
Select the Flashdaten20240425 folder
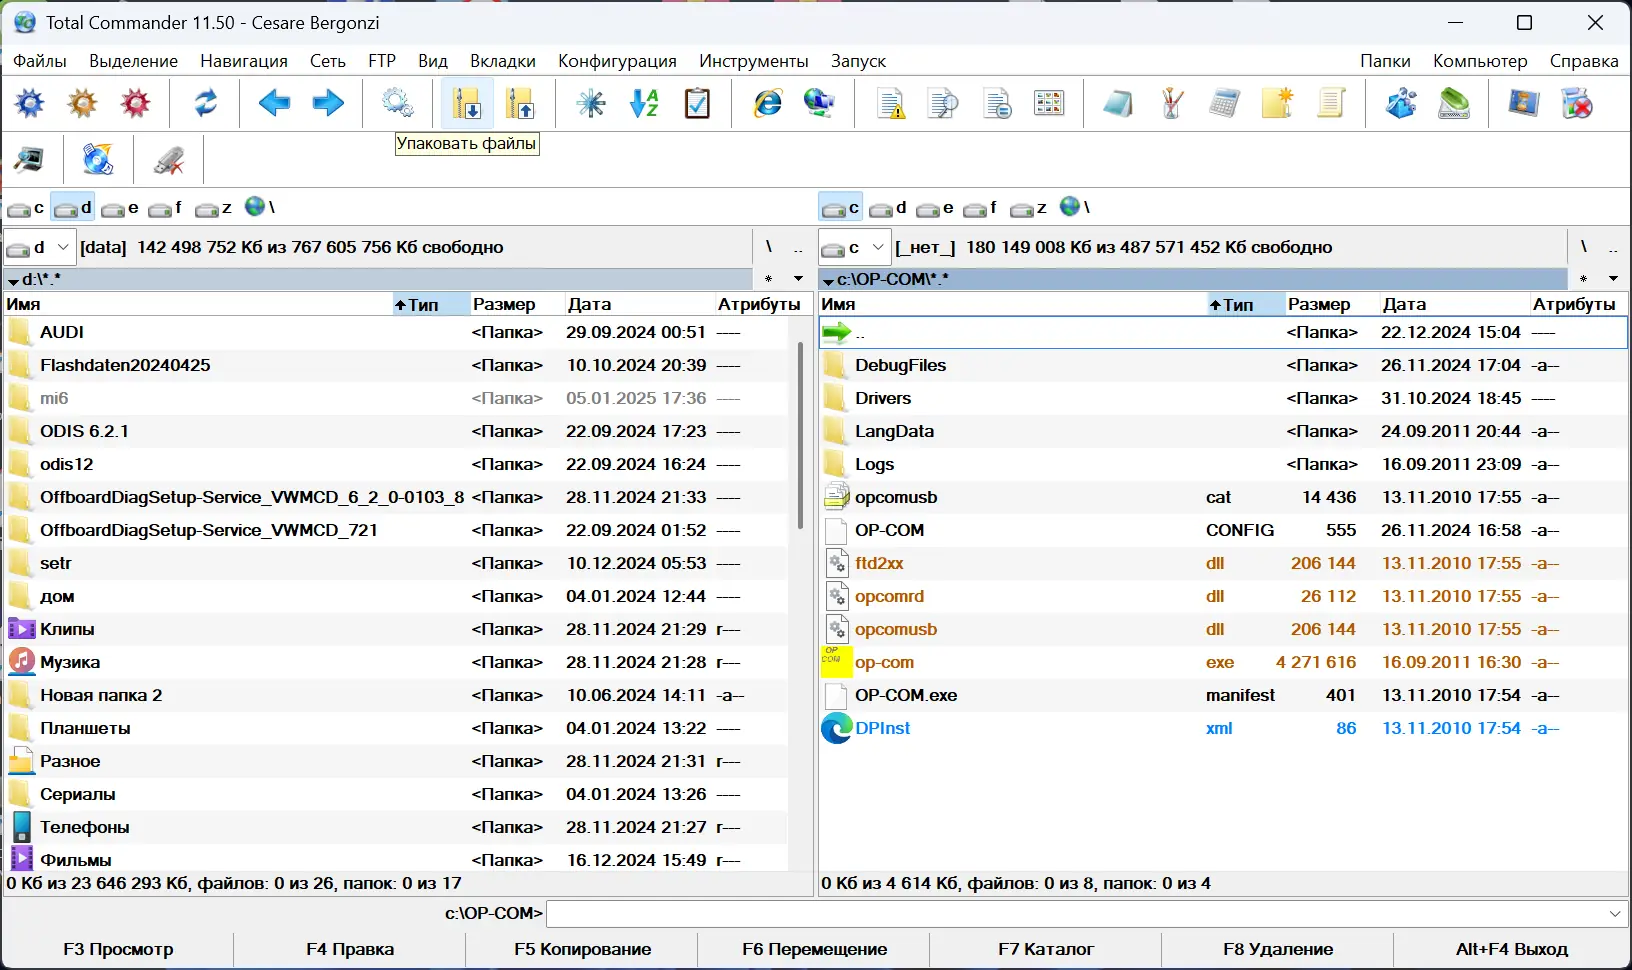397,365
